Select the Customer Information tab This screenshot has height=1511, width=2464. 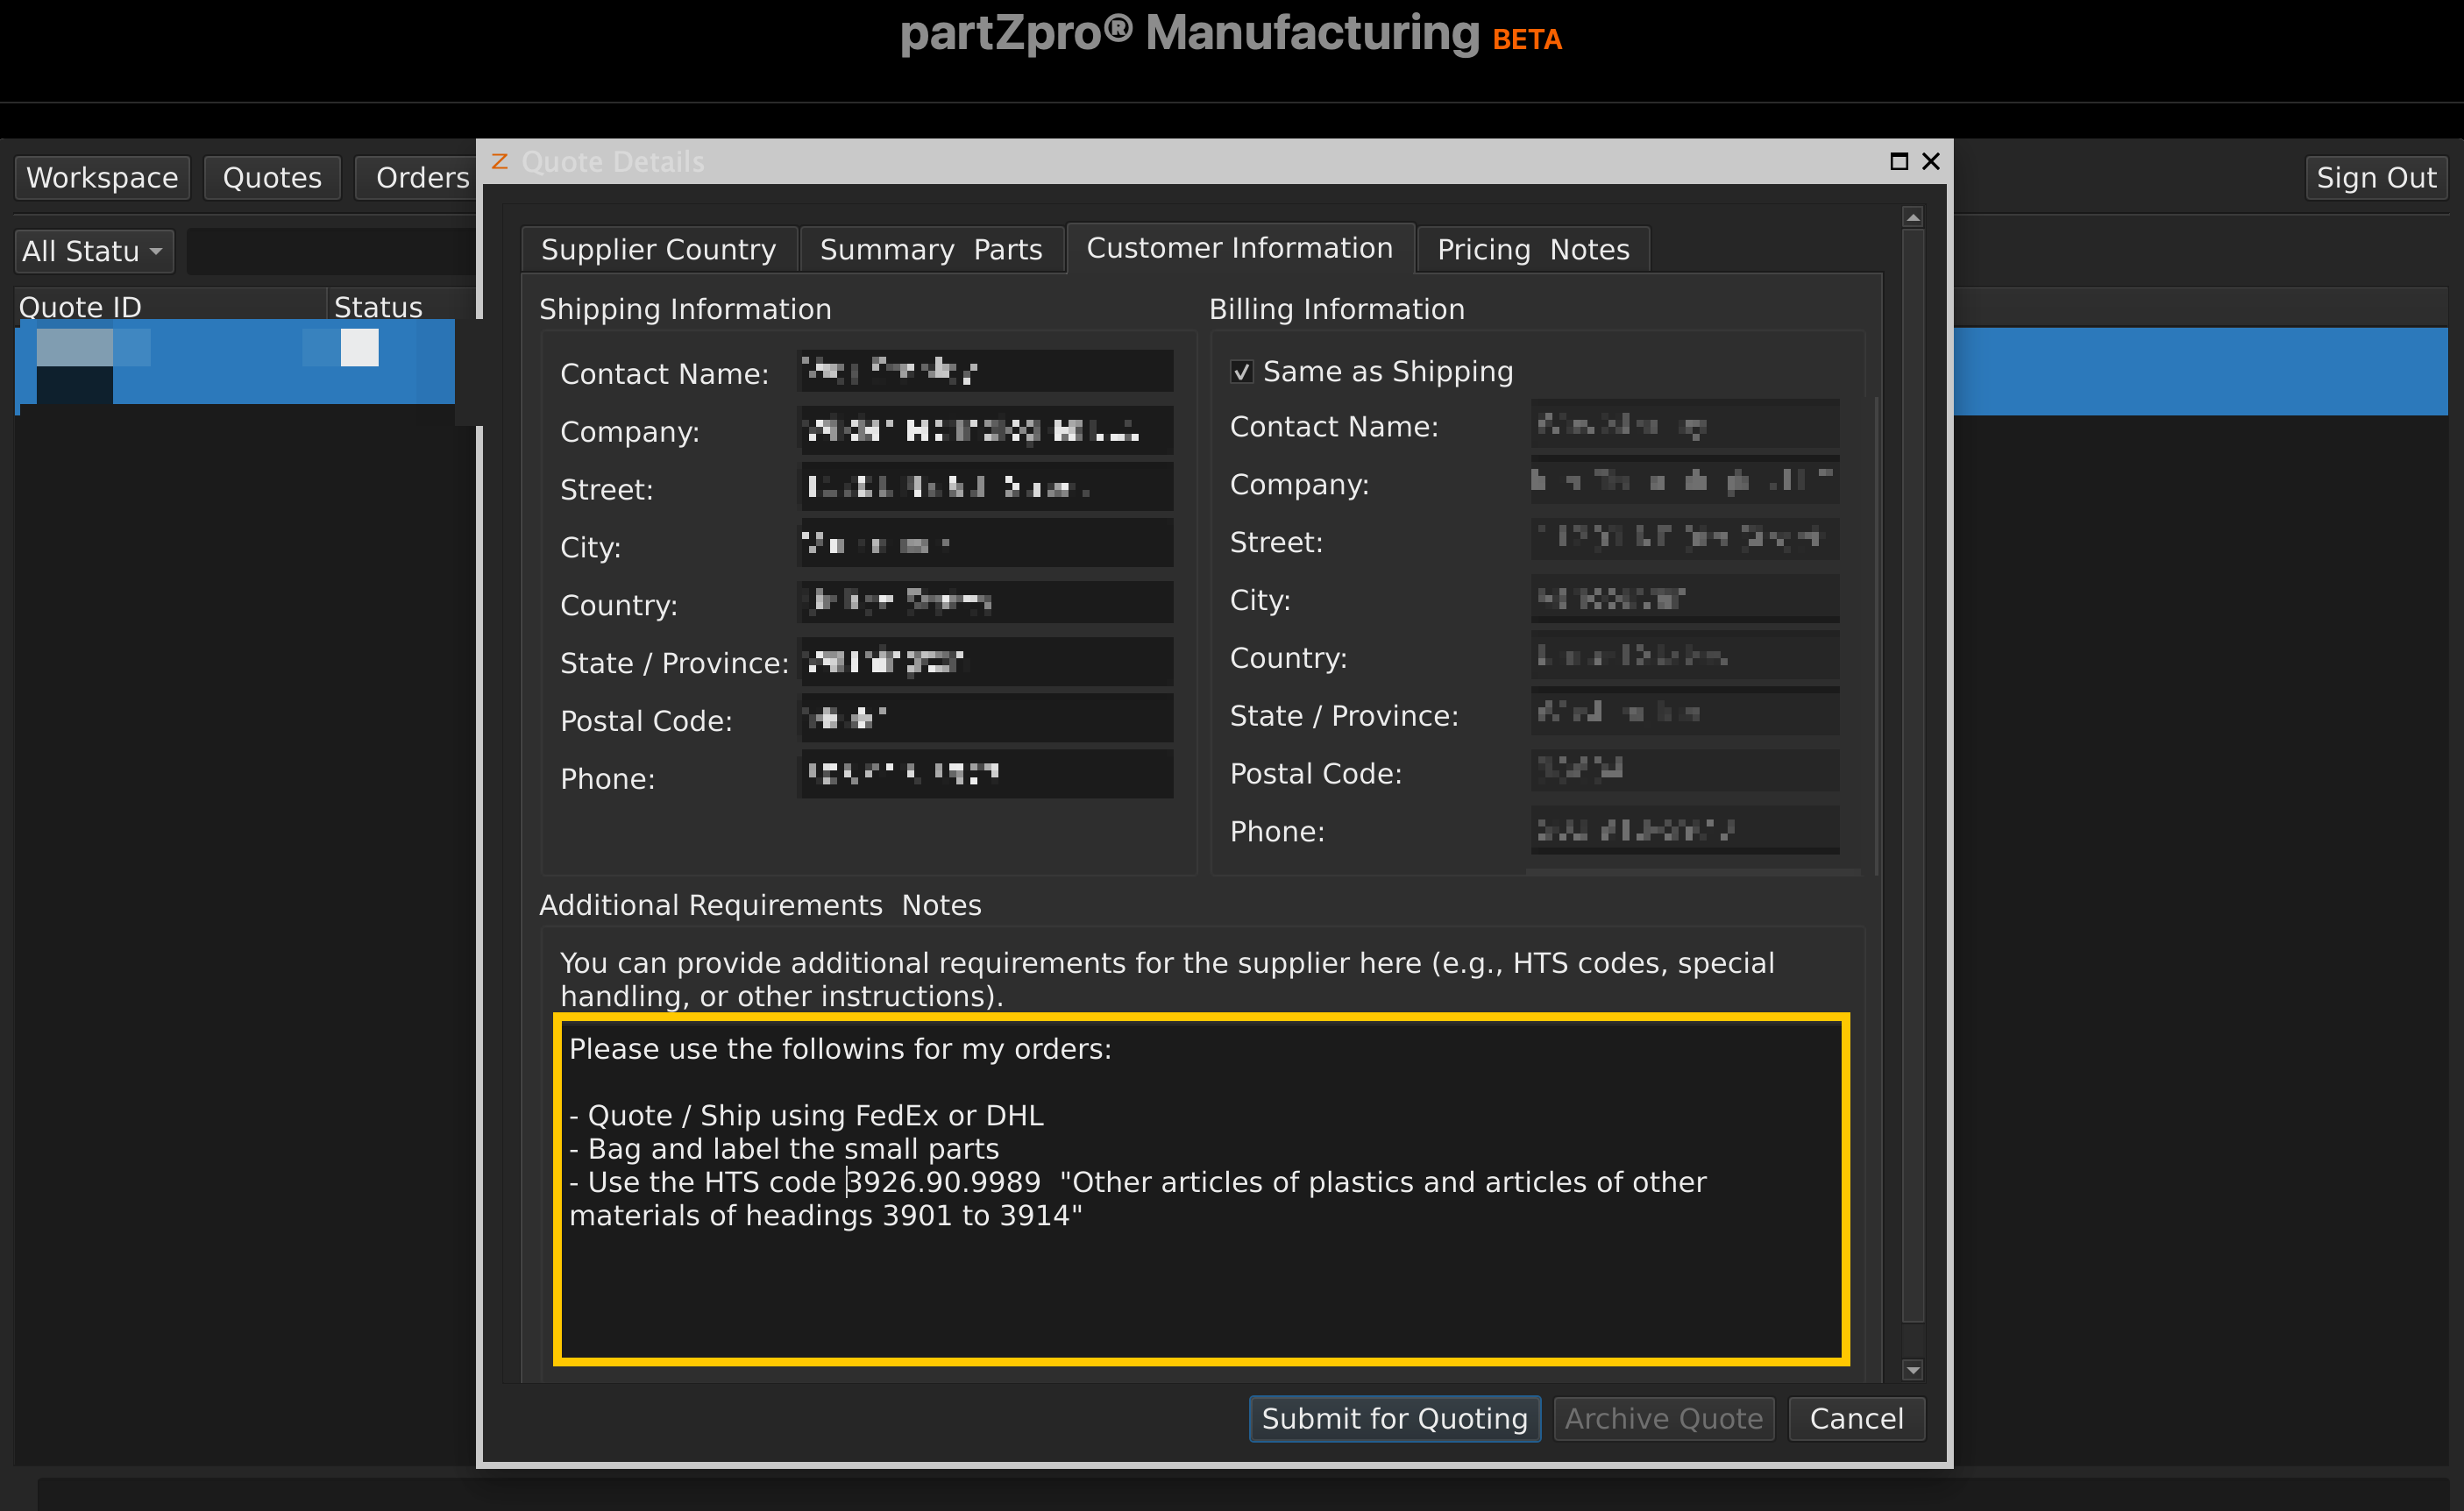tap(1240, 247)
